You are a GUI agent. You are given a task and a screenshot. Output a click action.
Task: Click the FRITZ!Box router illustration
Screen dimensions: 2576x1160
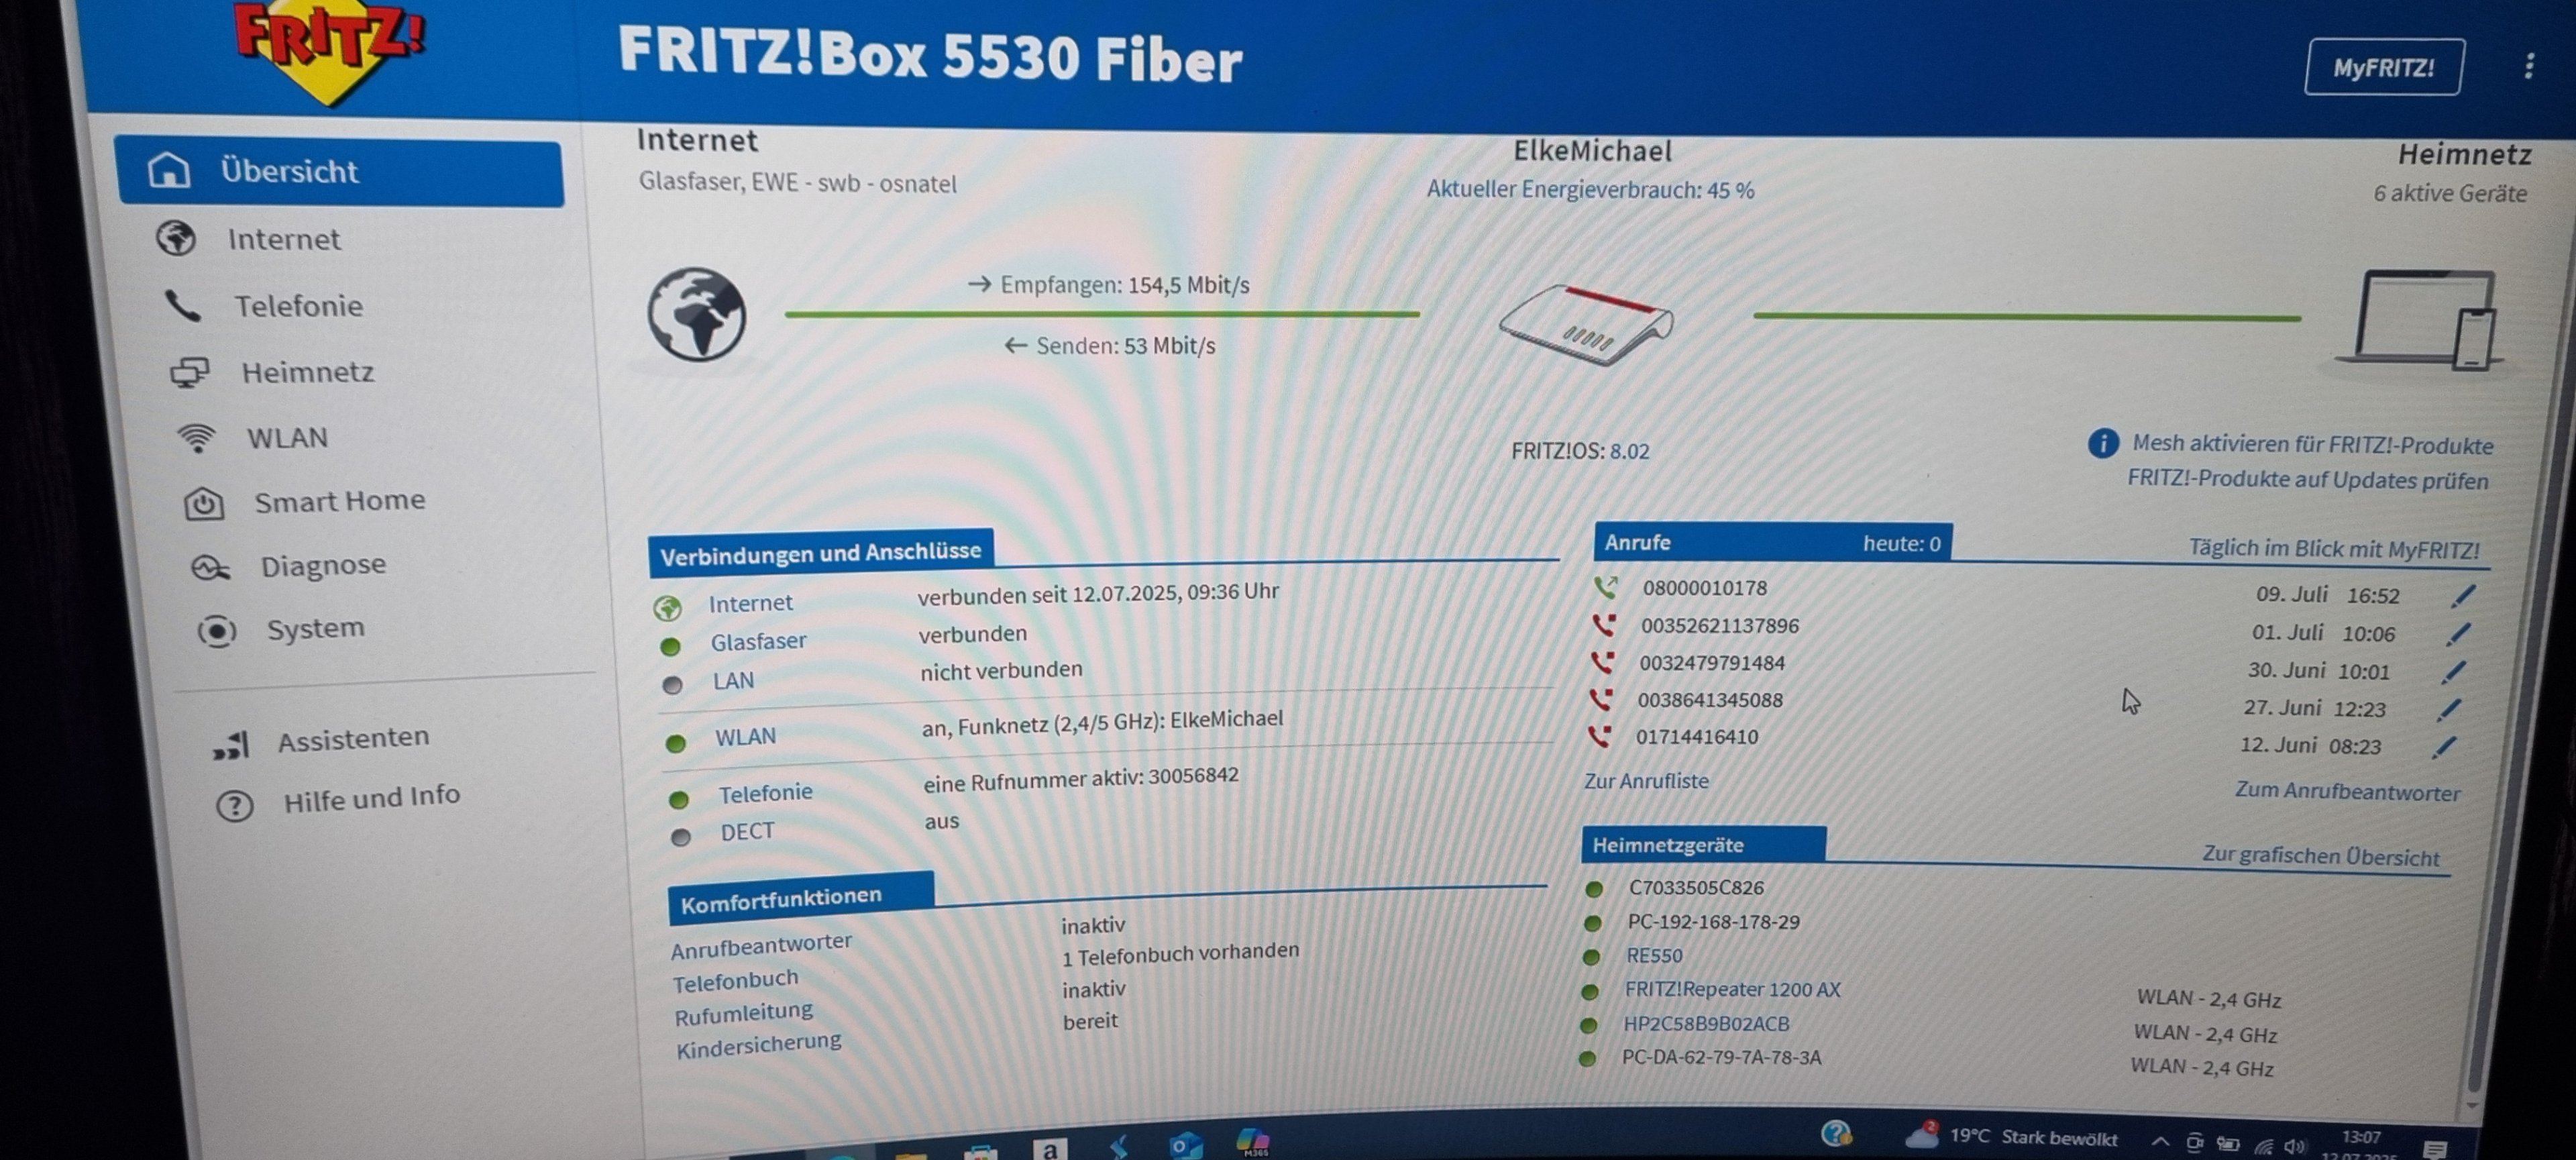point(1586,324)
